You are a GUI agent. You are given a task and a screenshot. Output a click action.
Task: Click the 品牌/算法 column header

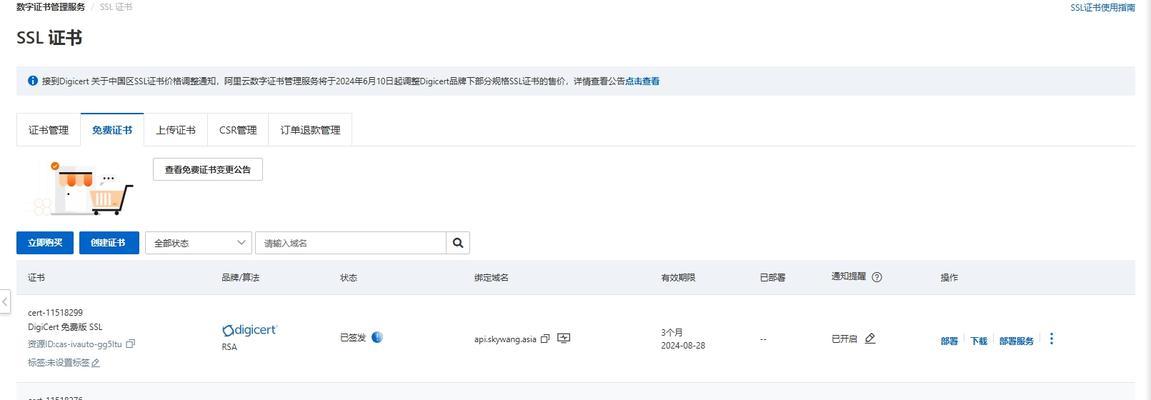tap(241, 278)
